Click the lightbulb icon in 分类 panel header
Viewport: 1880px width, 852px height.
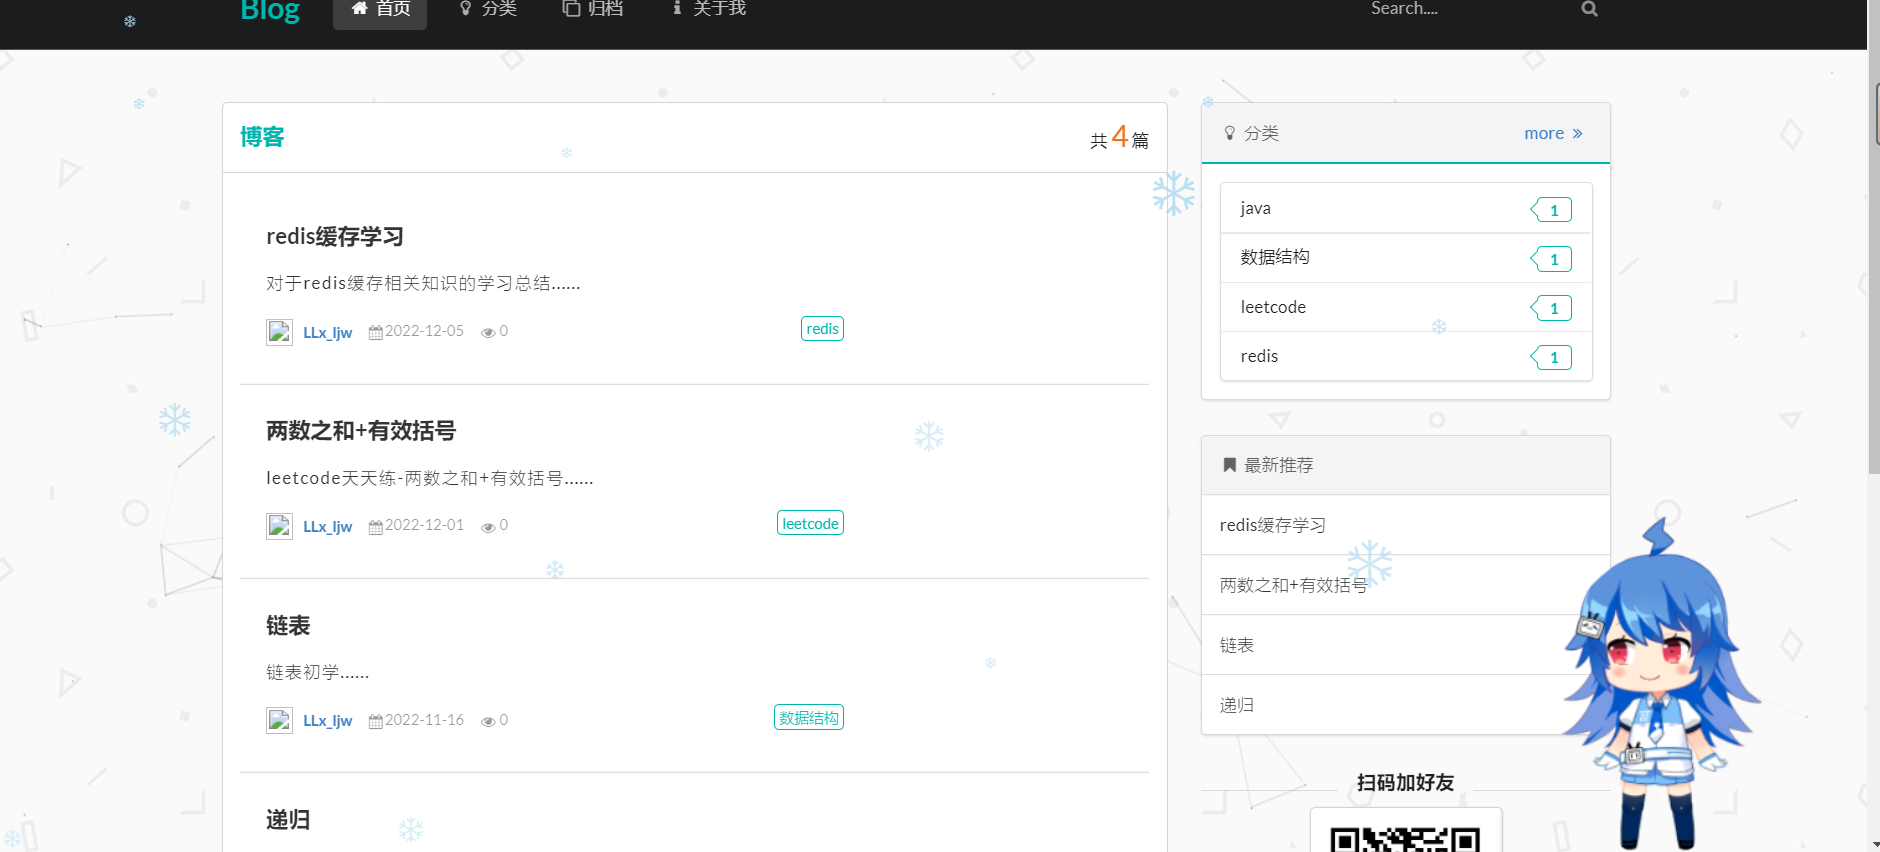click(1230, 133)
